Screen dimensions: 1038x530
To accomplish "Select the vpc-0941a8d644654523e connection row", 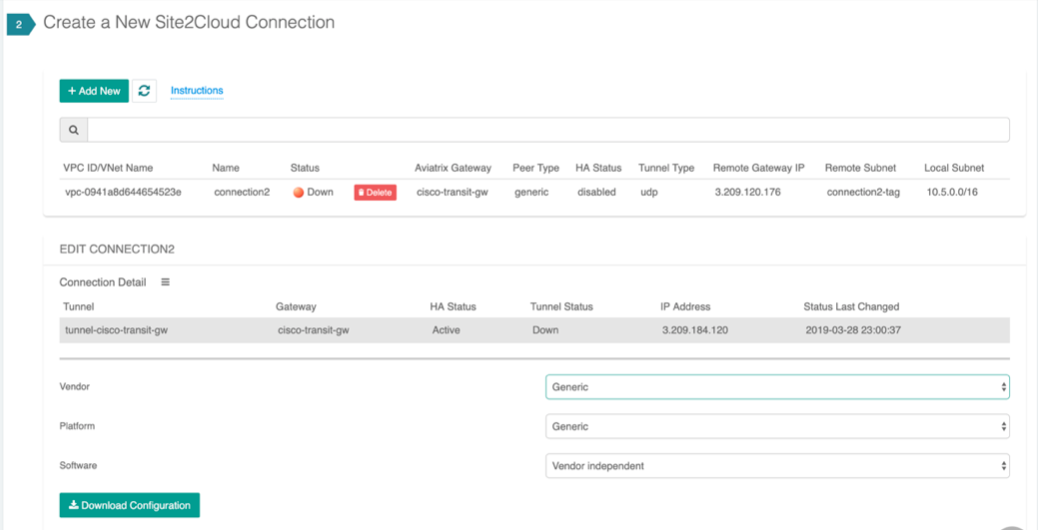I will point(122,192).
